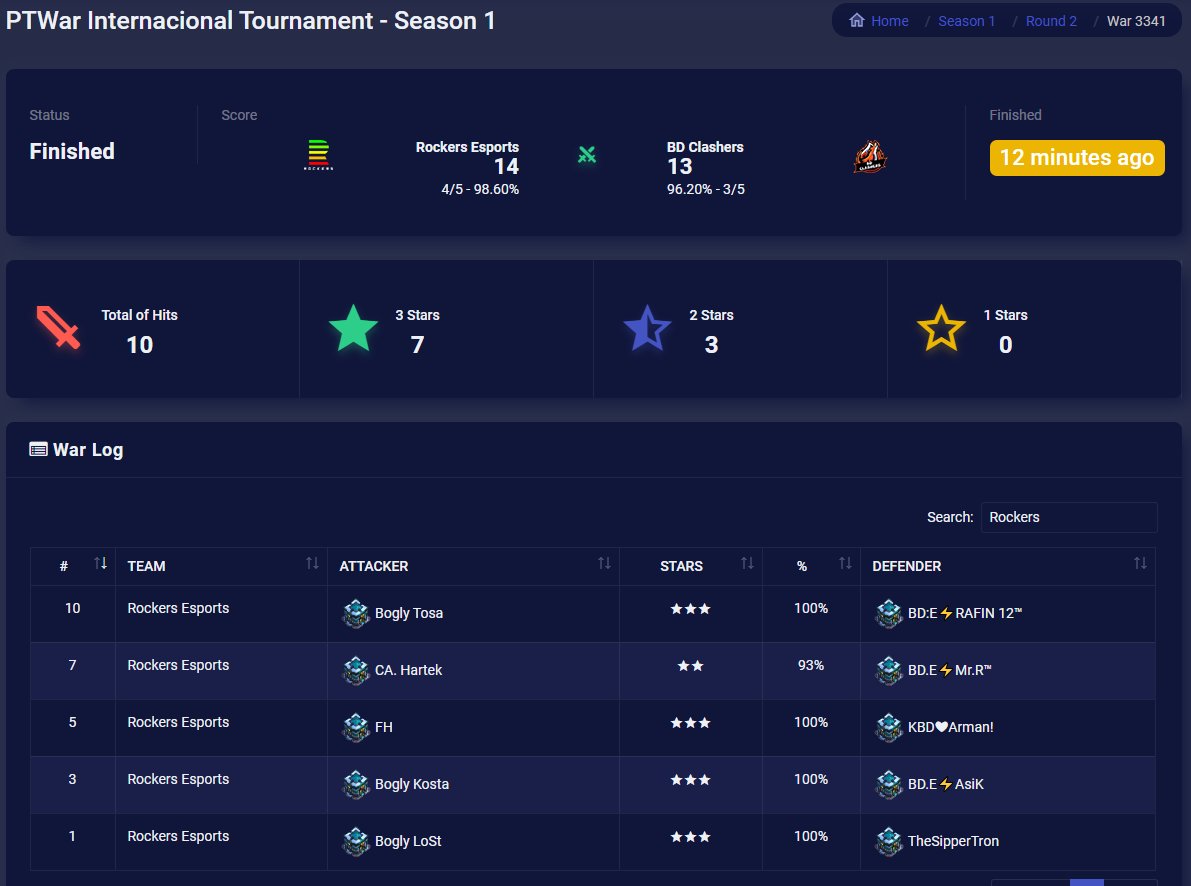Sort table by # column arrows
Viewport: 1191px width, 886px height.
click(100, 563)
